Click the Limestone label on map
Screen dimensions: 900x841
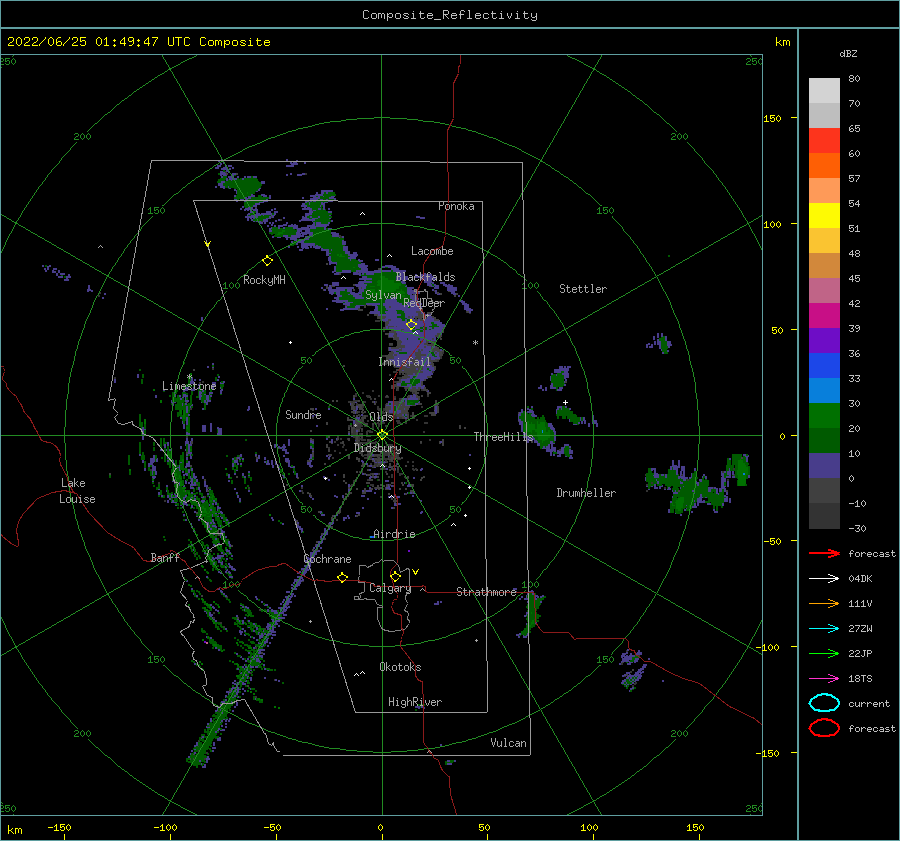click(x=189, y=386)
